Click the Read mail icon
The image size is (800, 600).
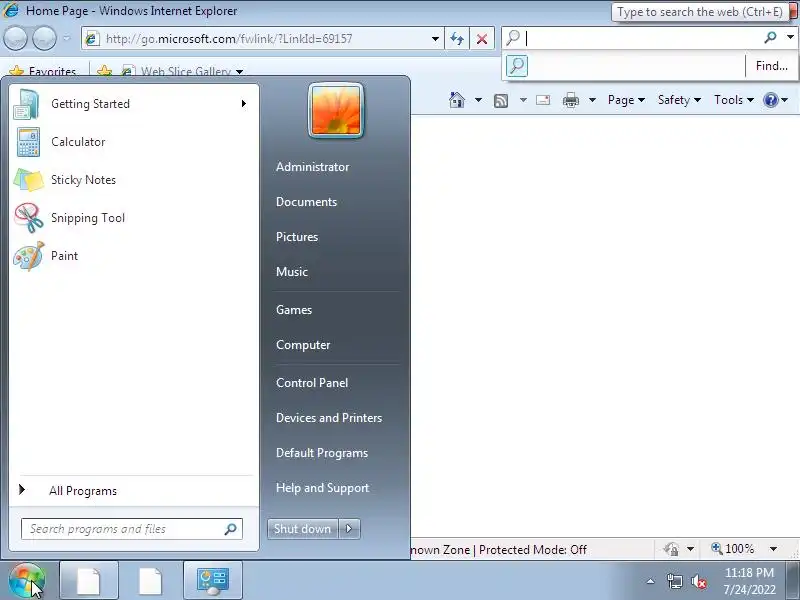point(543,100)
